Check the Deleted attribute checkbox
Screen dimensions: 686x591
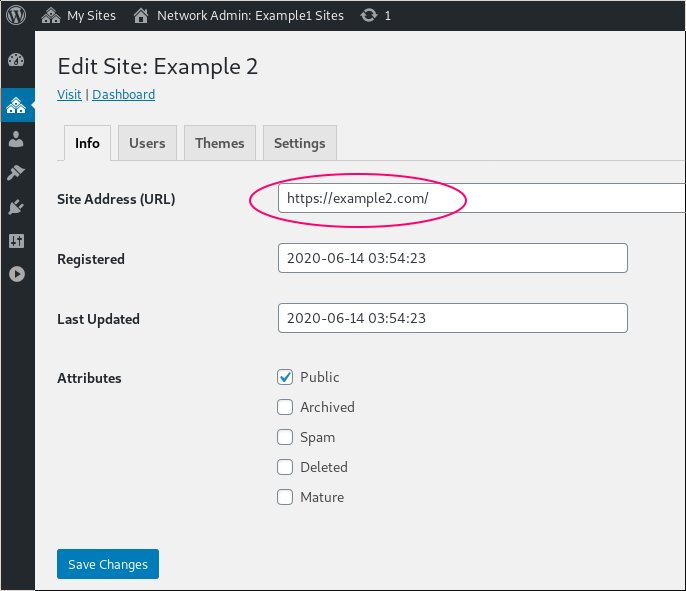point(285,467)
